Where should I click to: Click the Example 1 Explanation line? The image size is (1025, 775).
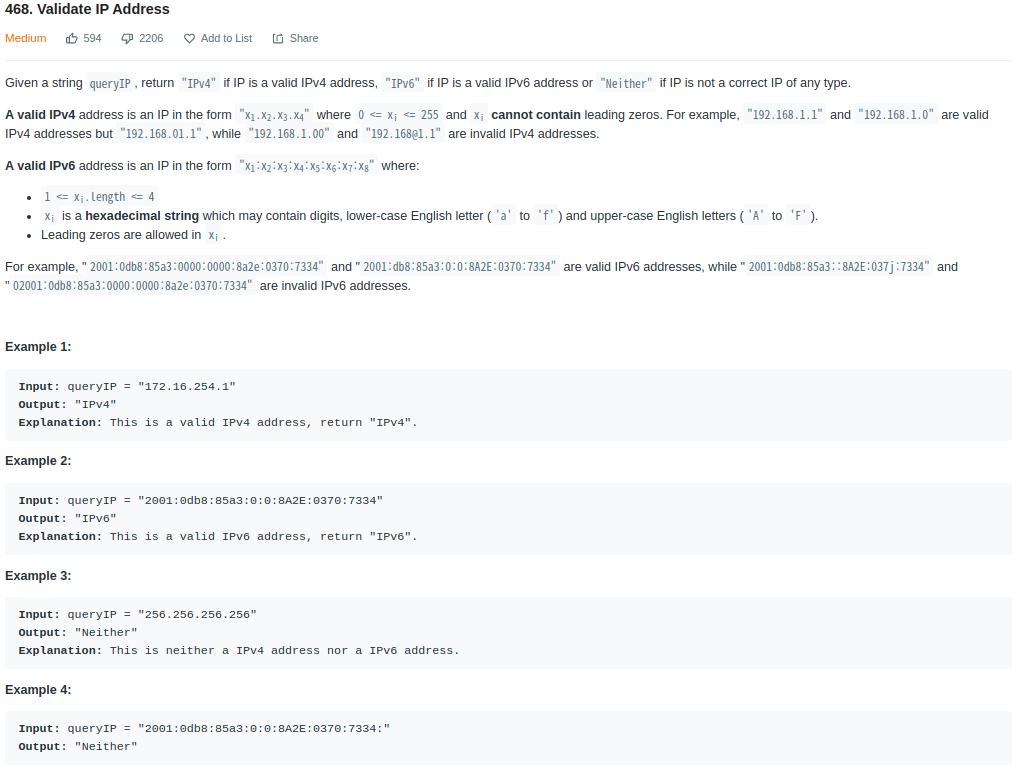218,423
